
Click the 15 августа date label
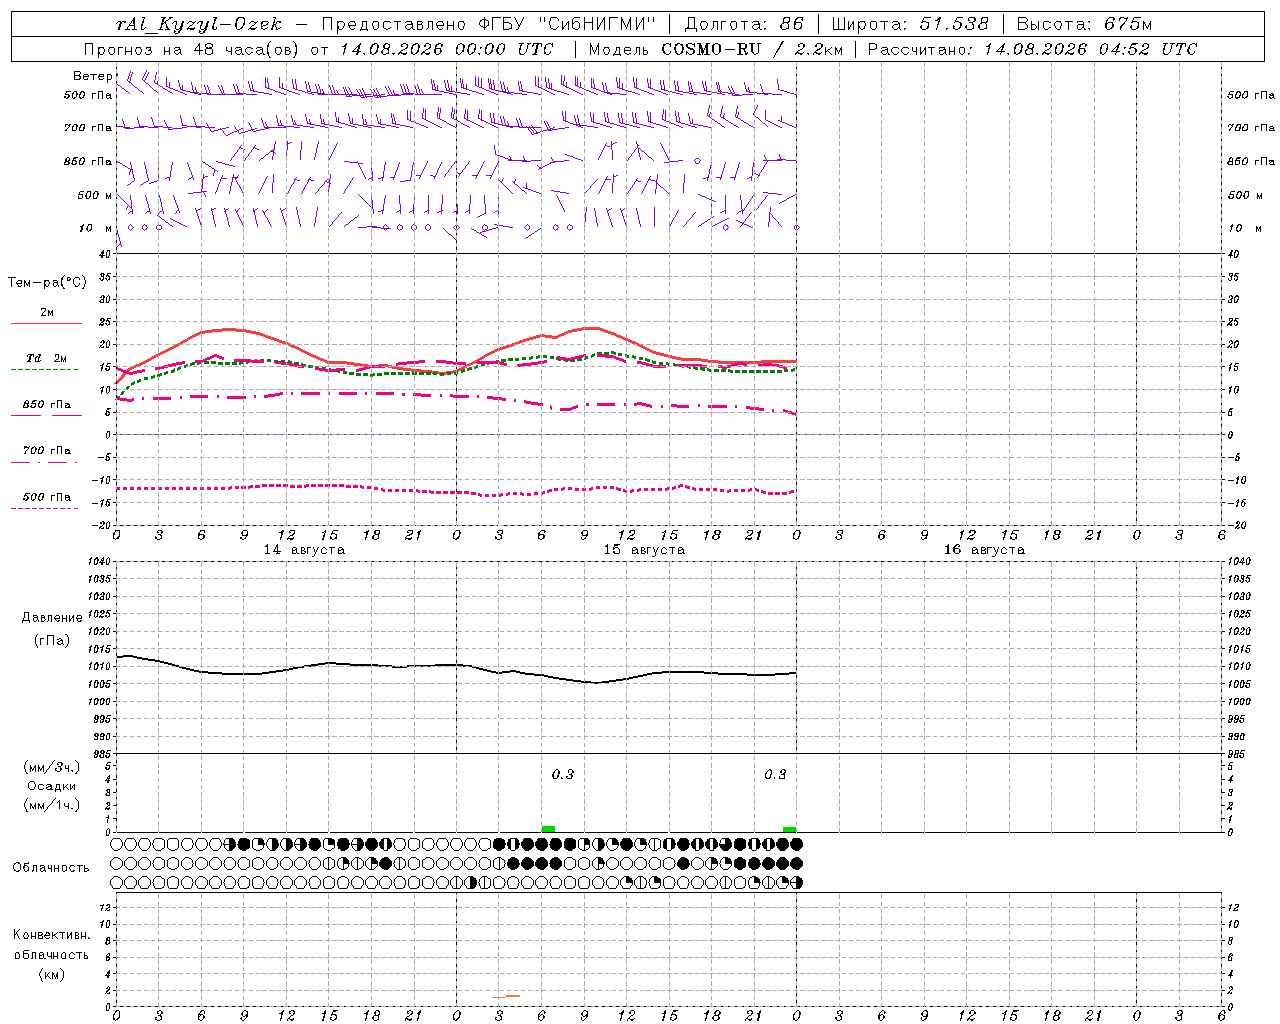(644, 549)
